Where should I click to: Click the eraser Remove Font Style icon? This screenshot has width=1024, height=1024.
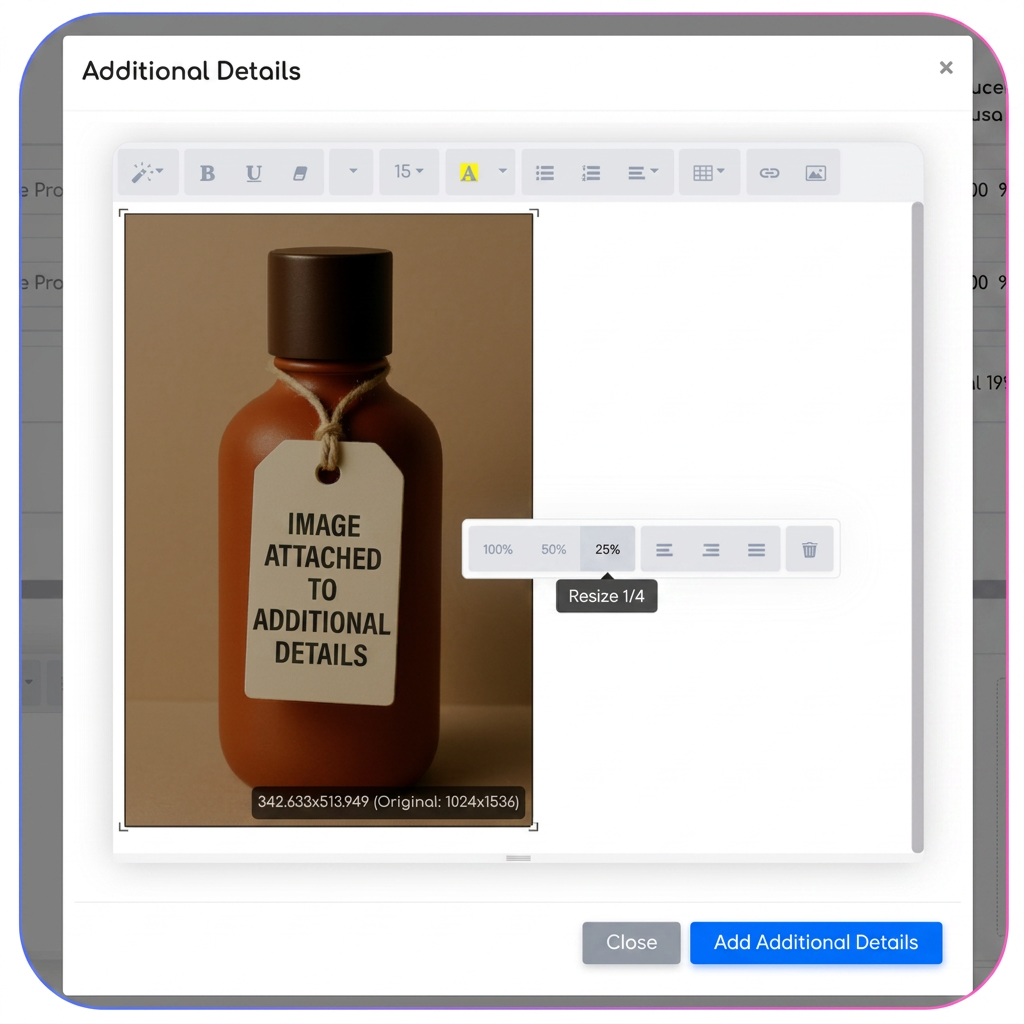click(300, 173)
